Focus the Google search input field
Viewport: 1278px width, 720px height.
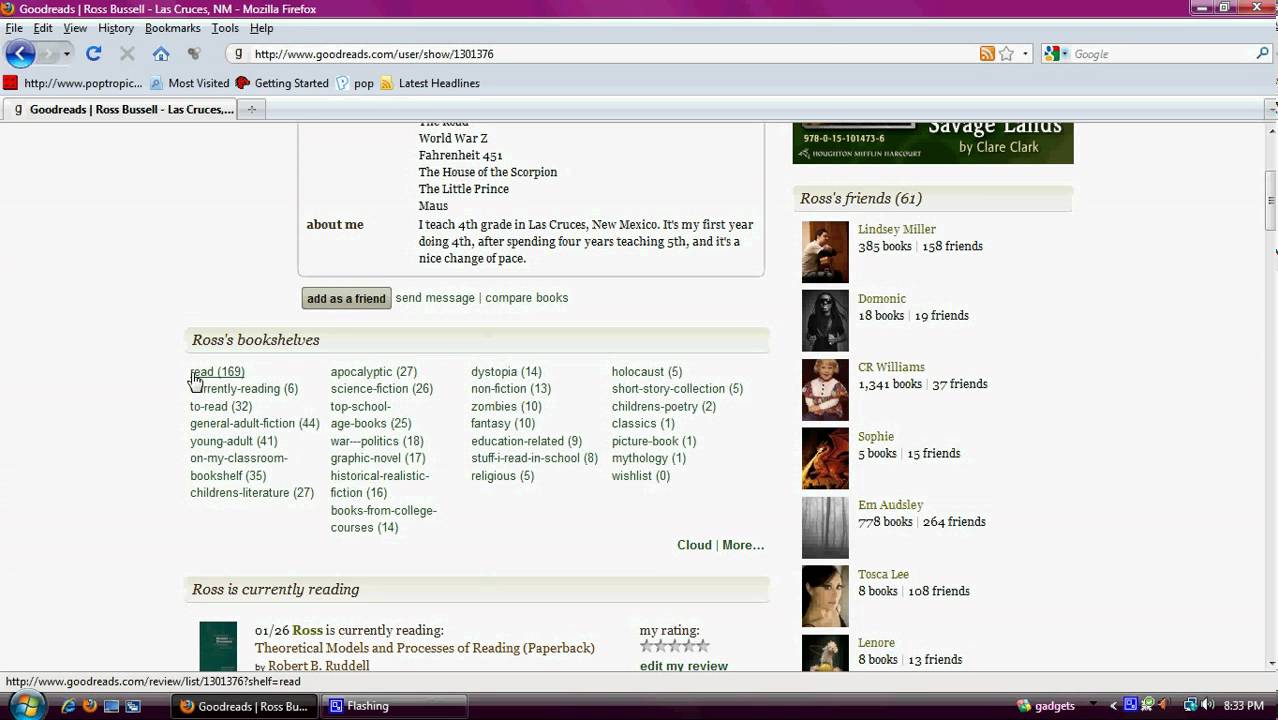[x=1162, y=54]
